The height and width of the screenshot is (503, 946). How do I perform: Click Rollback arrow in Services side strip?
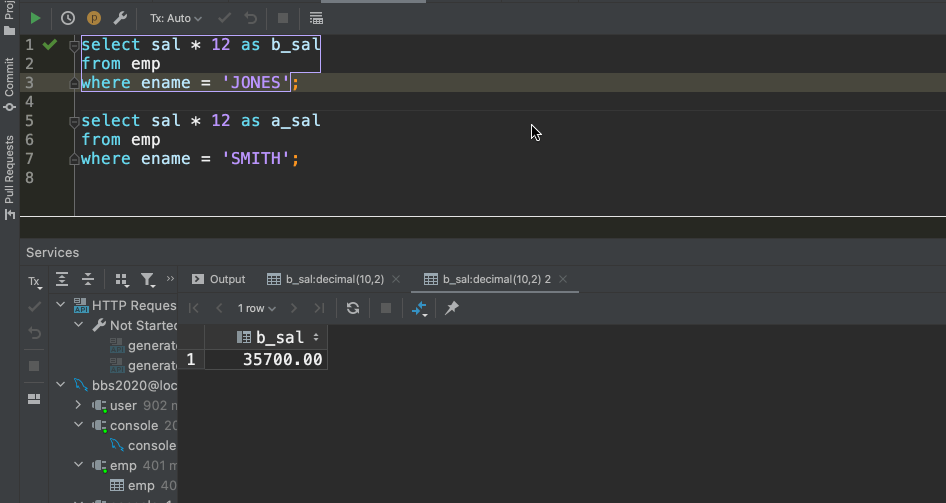[34, 334]
